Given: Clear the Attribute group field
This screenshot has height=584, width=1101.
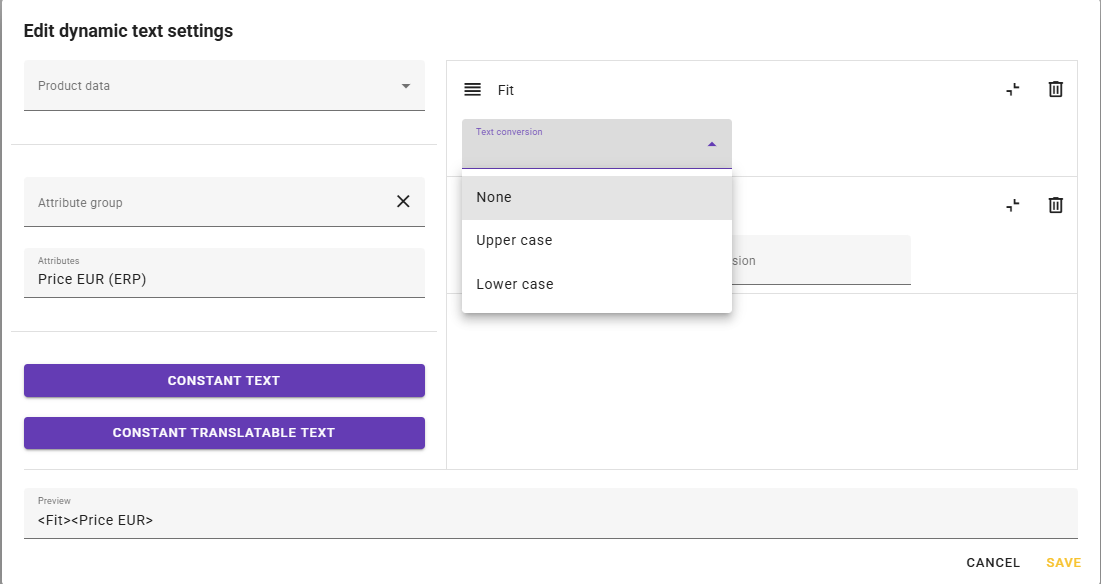Looking at the screenshot, I should tap(403, 202).
